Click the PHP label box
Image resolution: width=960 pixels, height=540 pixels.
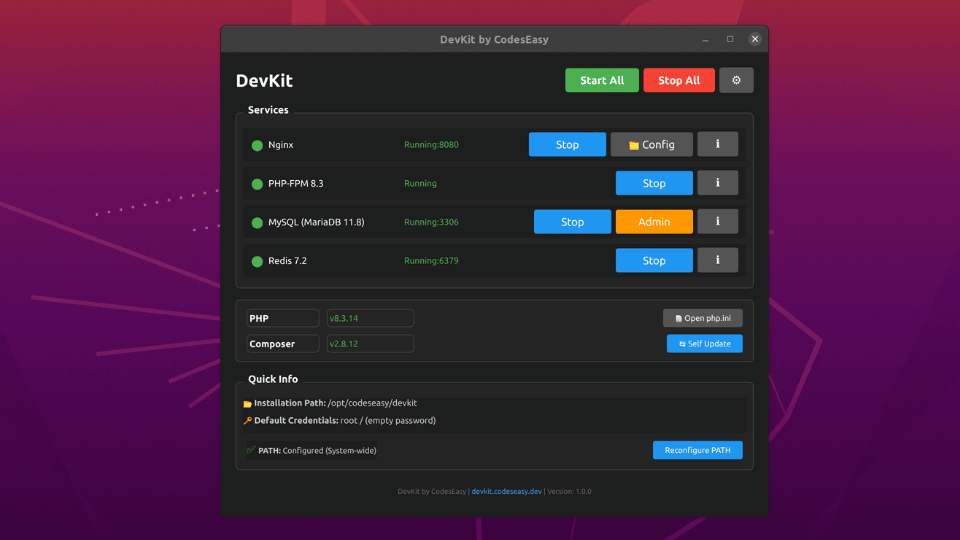pos(282,318)
